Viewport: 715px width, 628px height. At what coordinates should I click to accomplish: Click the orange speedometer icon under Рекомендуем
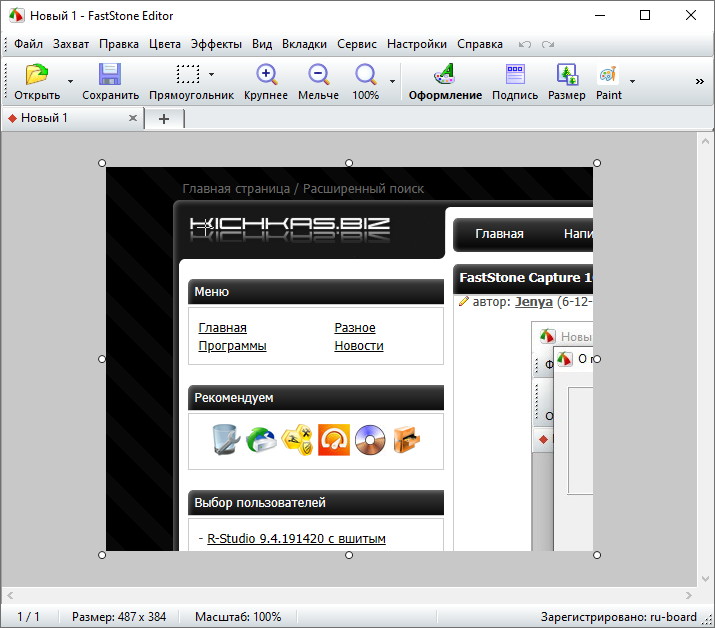[334, 440]
